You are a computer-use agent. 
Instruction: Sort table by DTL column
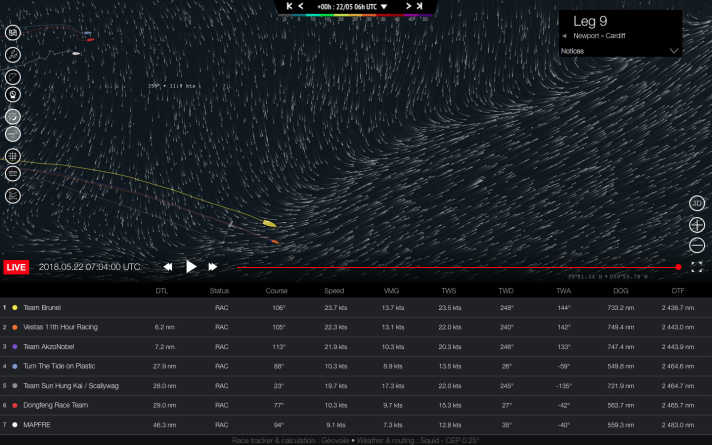pos(161,291)
